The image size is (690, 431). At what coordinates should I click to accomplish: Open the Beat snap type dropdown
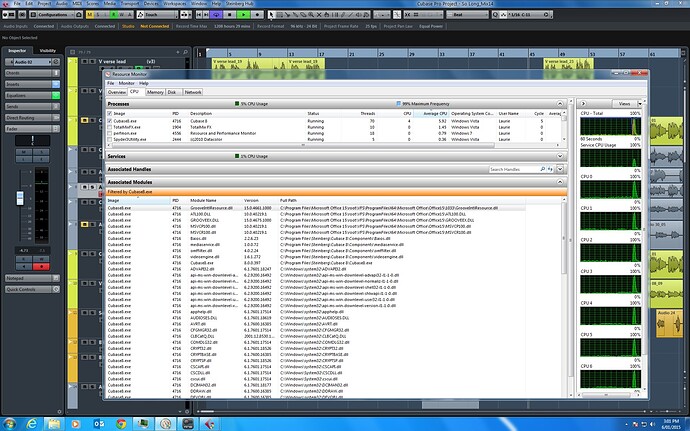[x=468, y=15]
